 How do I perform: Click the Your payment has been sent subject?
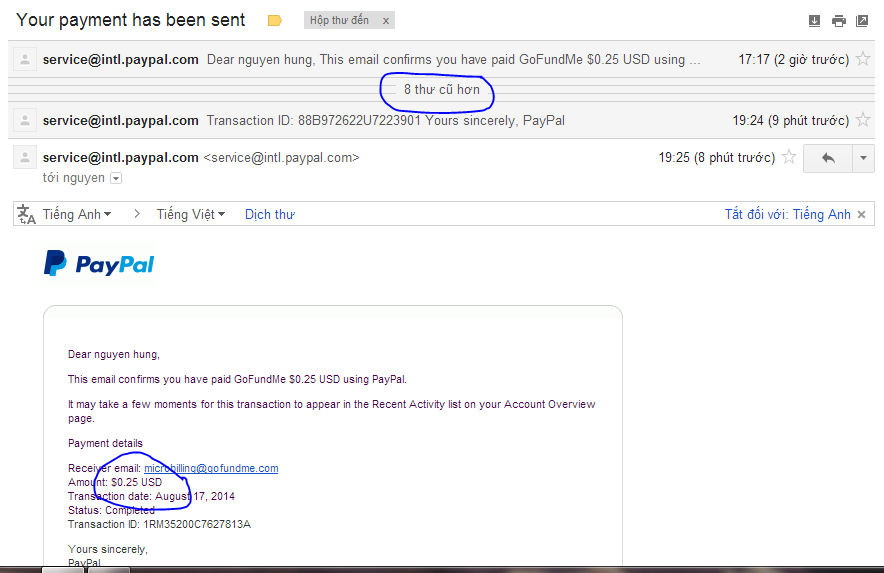point(131,20)
